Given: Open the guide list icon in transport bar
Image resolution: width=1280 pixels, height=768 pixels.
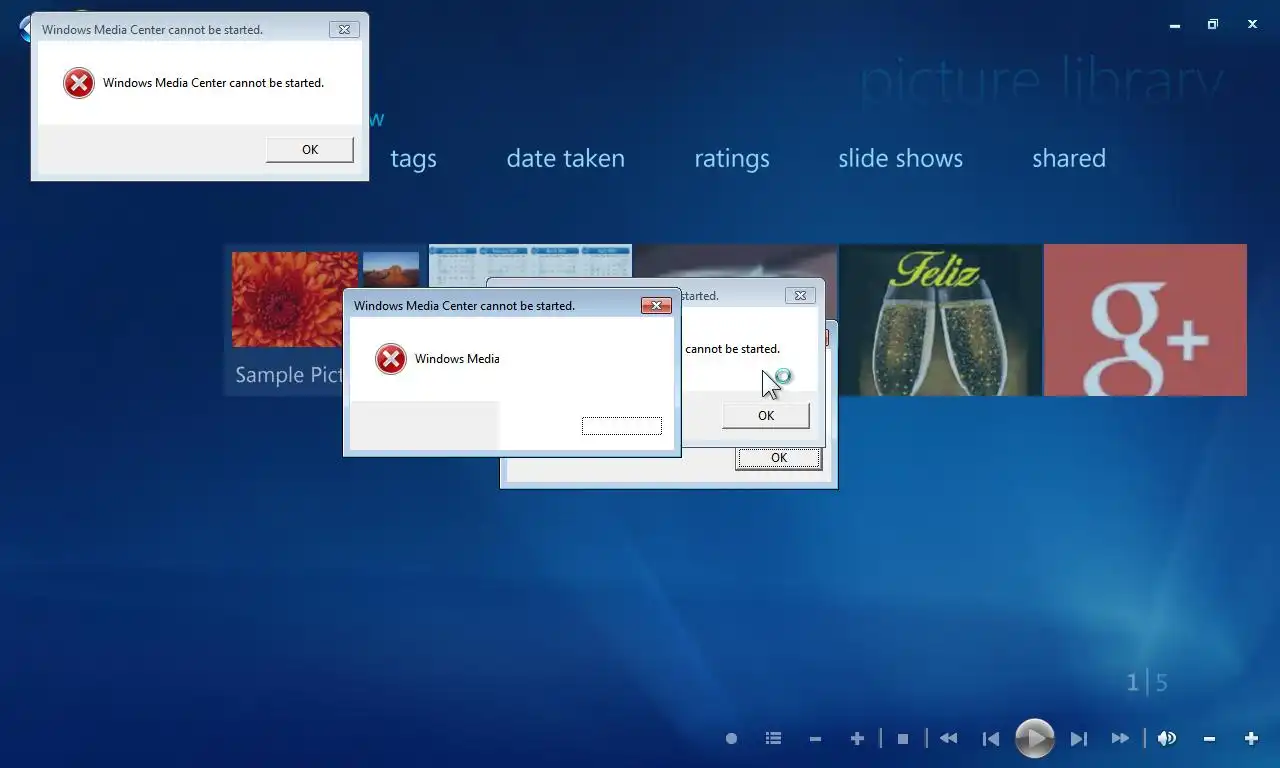Looking at the screenshot, I should (x=773, y=739).
